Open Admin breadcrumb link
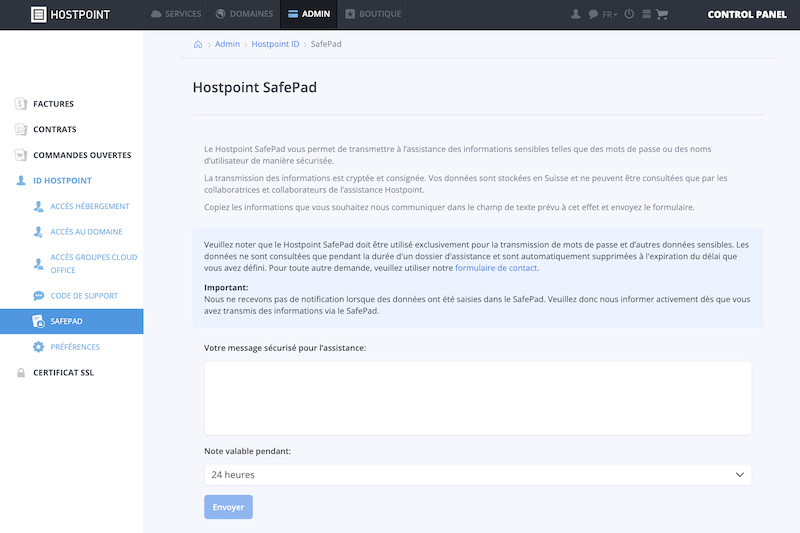 [227, 44]
